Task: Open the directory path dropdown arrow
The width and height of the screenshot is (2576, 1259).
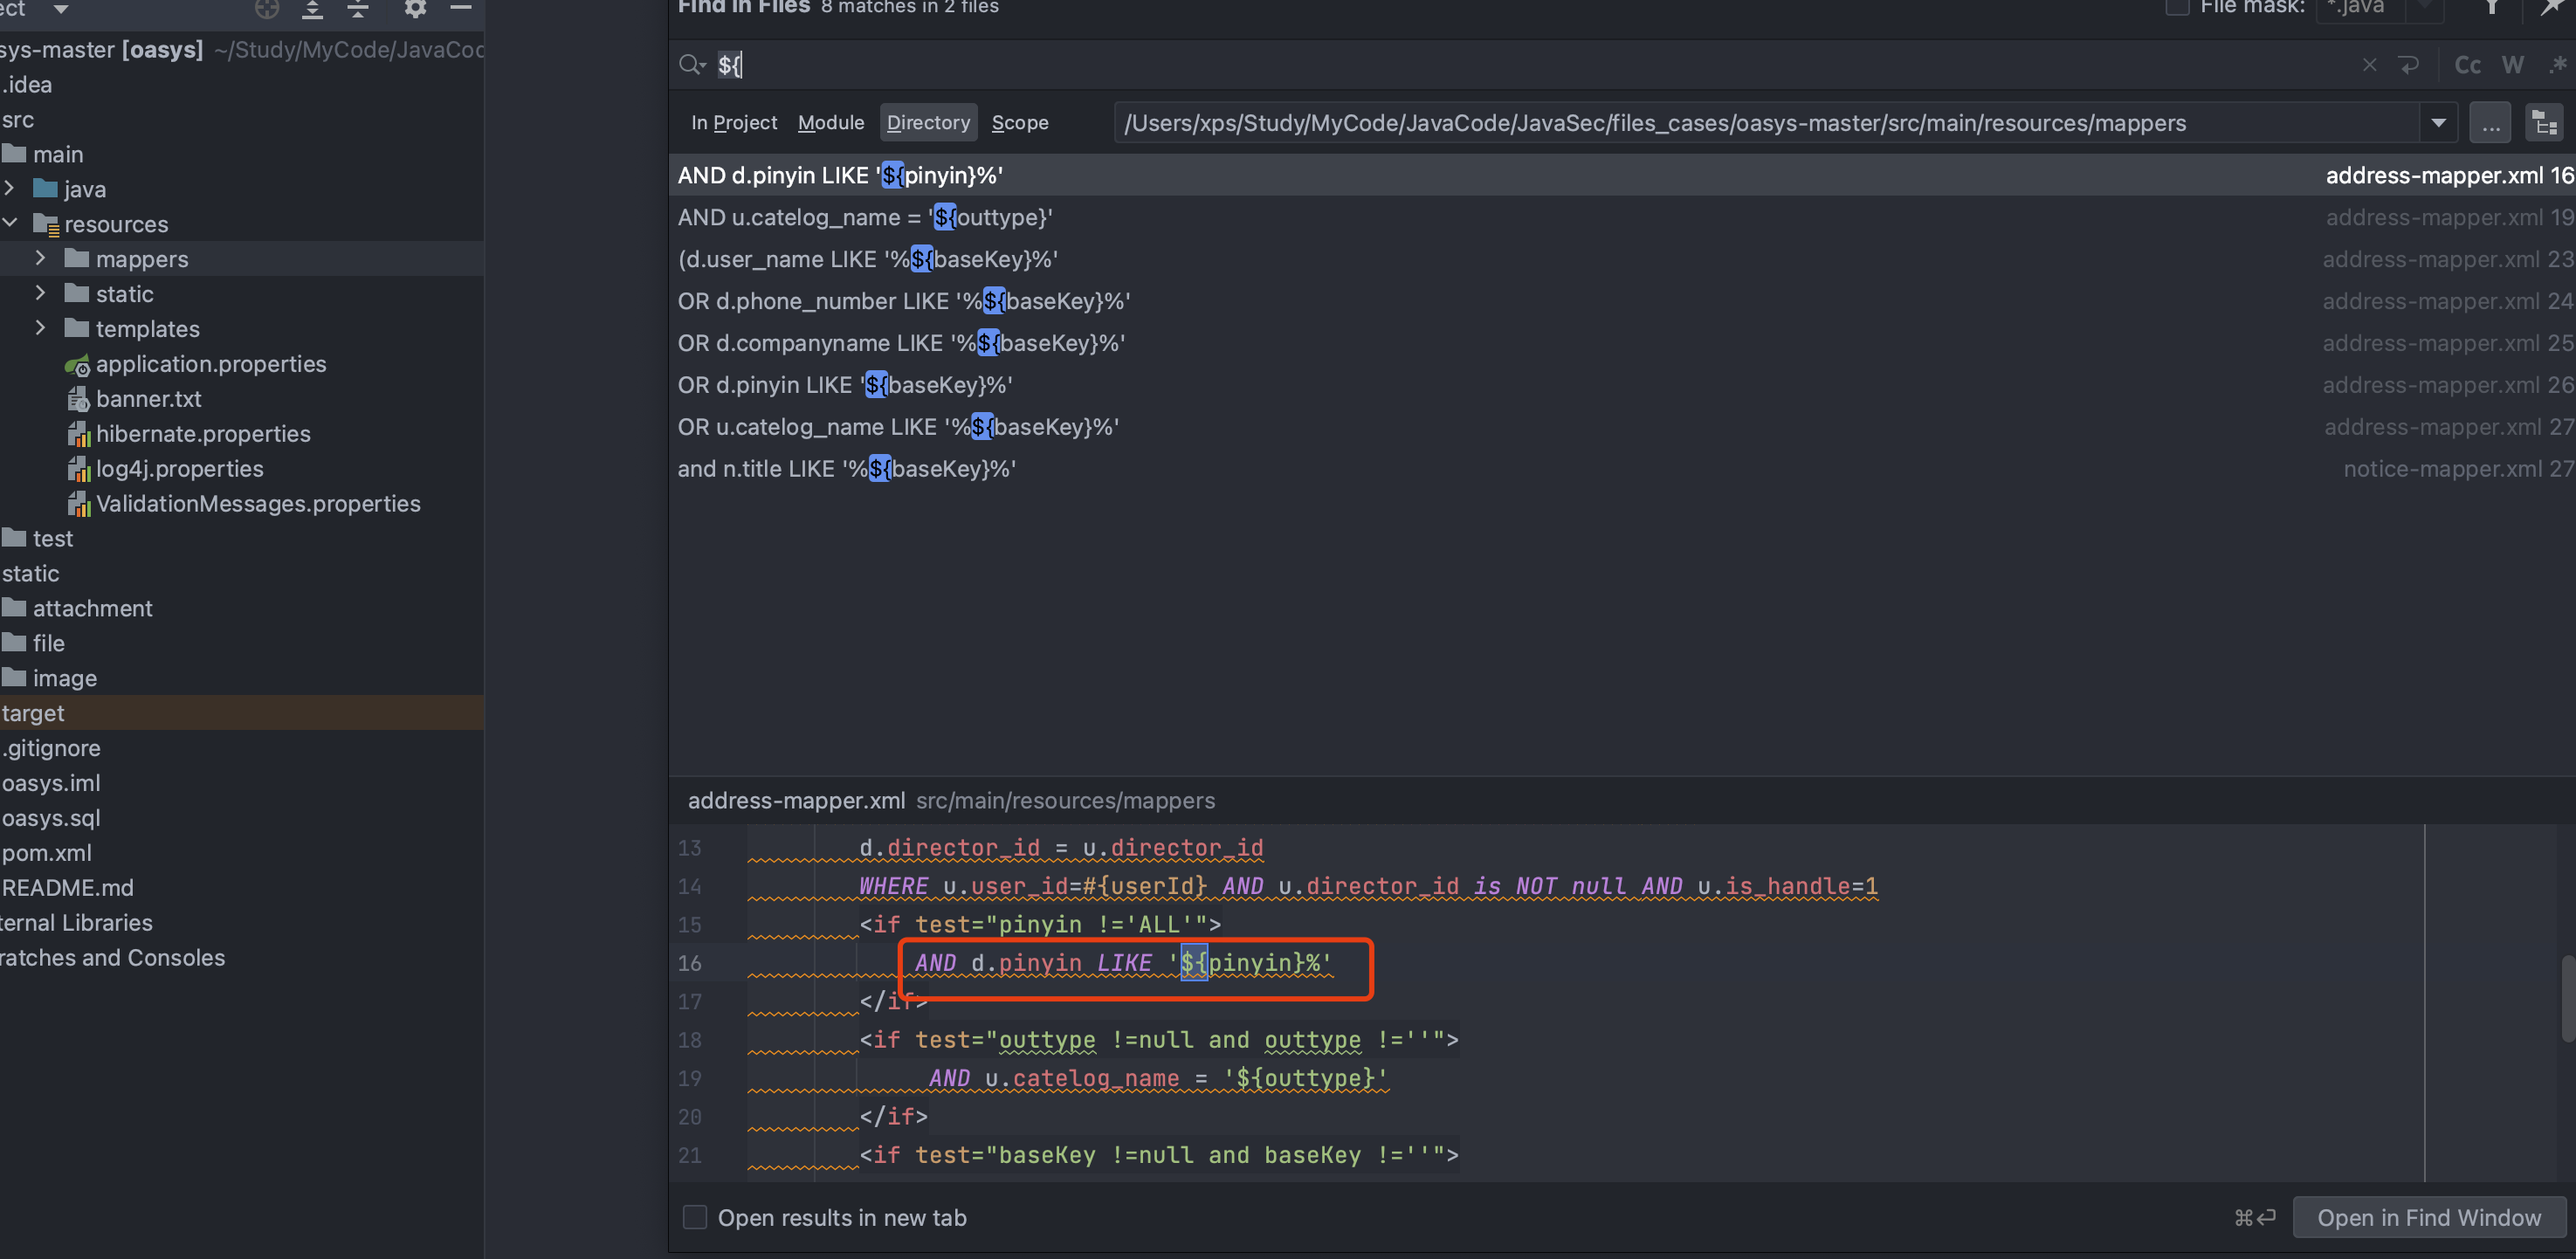Action: tap(2438, 124)
